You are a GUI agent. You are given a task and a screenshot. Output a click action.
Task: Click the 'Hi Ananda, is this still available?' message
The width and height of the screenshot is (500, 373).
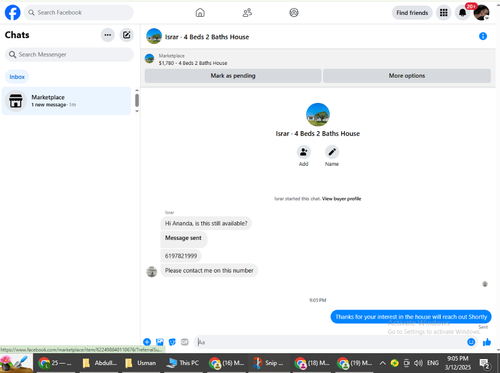tap(206, 223)
